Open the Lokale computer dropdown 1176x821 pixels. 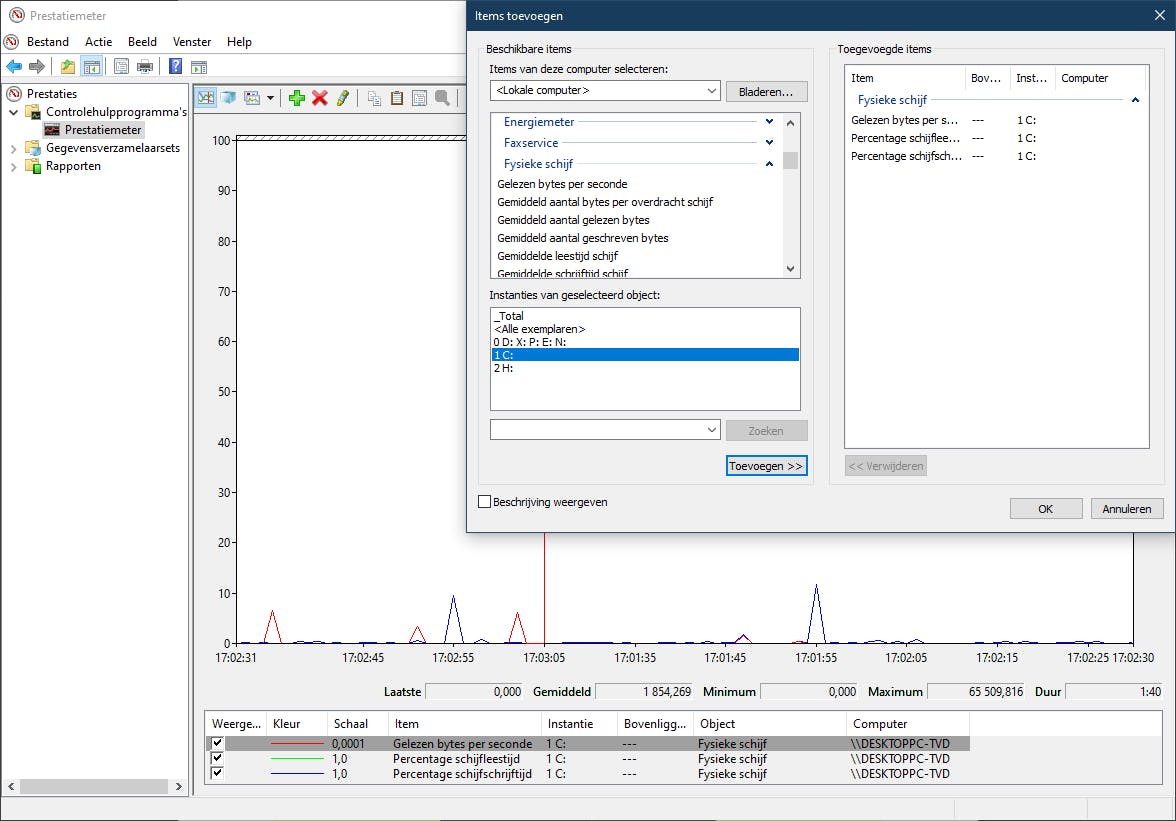[x=711, y=91]
